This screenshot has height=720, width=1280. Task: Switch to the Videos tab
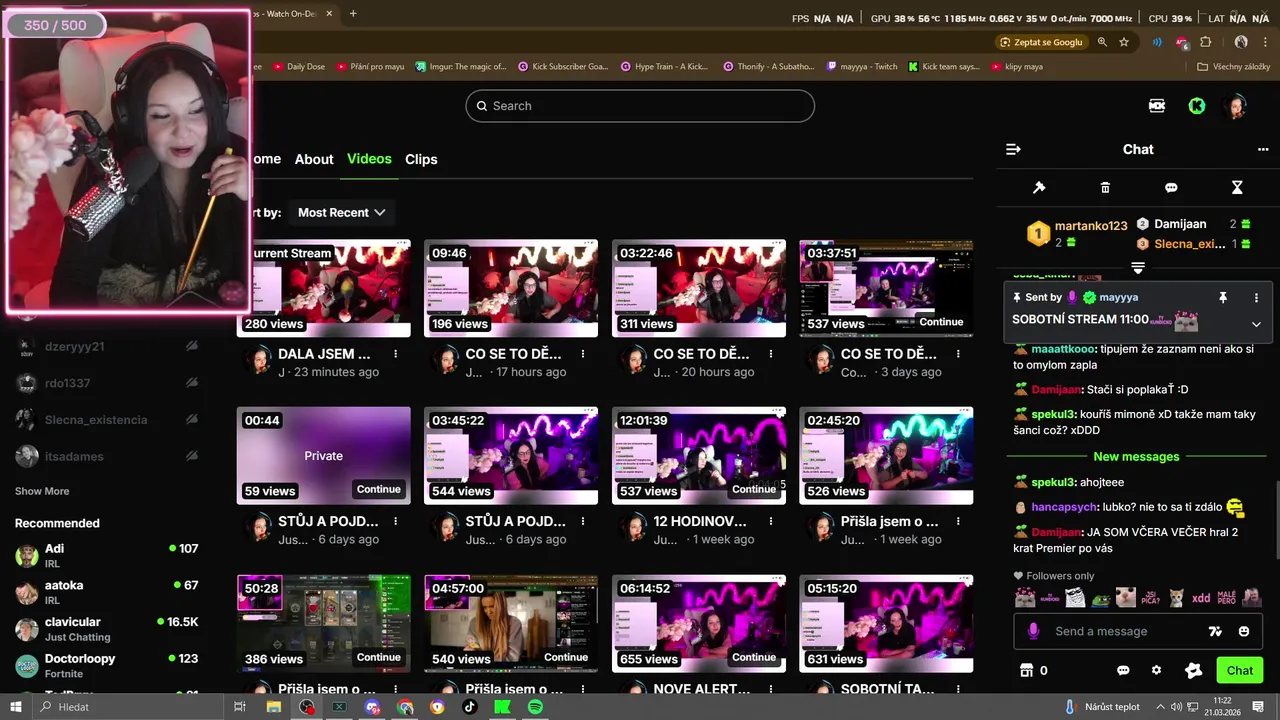click(x=369, y=159)
